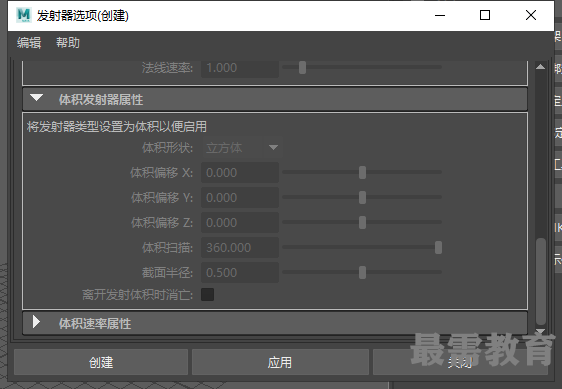
Task: Adjust the 截面半径 slider
Action: pos(362,272)
